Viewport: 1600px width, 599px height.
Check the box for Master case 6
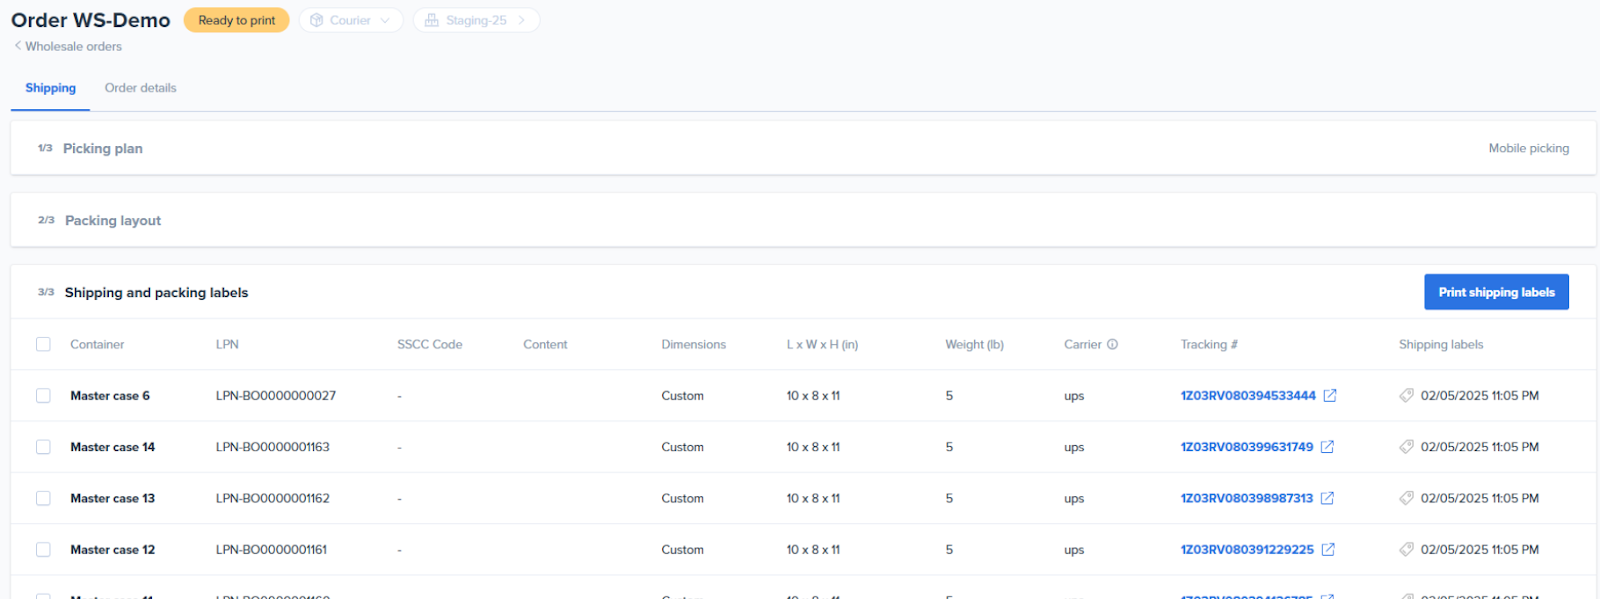pos(43,396)
